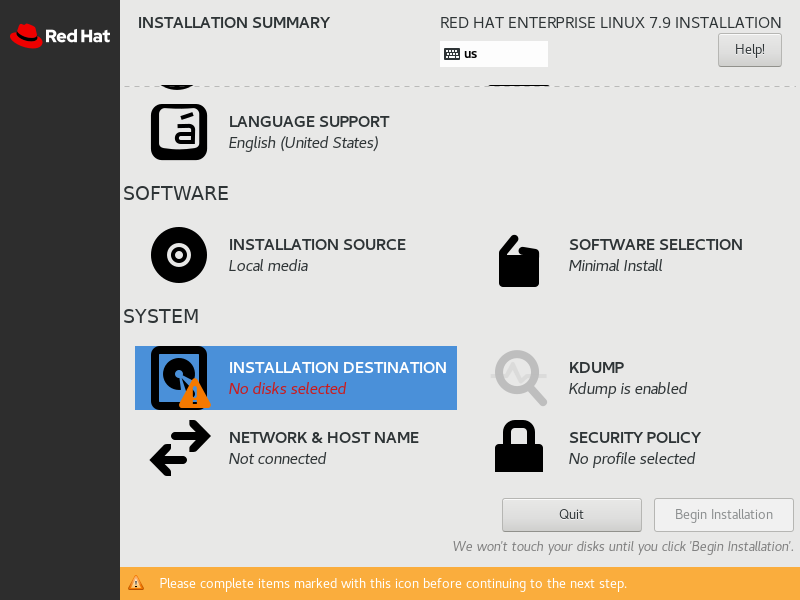Click 'Not connected' status text
This screenshot has height=600, width=800.
coord(278,459)
